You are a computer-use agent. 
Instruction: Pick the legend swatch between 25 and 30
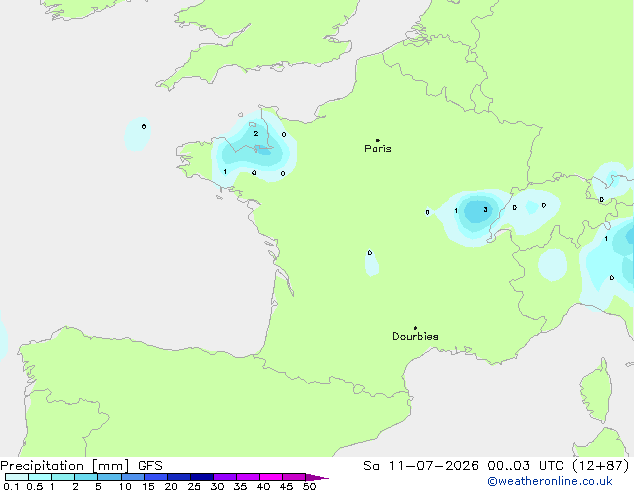tap(201, 477)
